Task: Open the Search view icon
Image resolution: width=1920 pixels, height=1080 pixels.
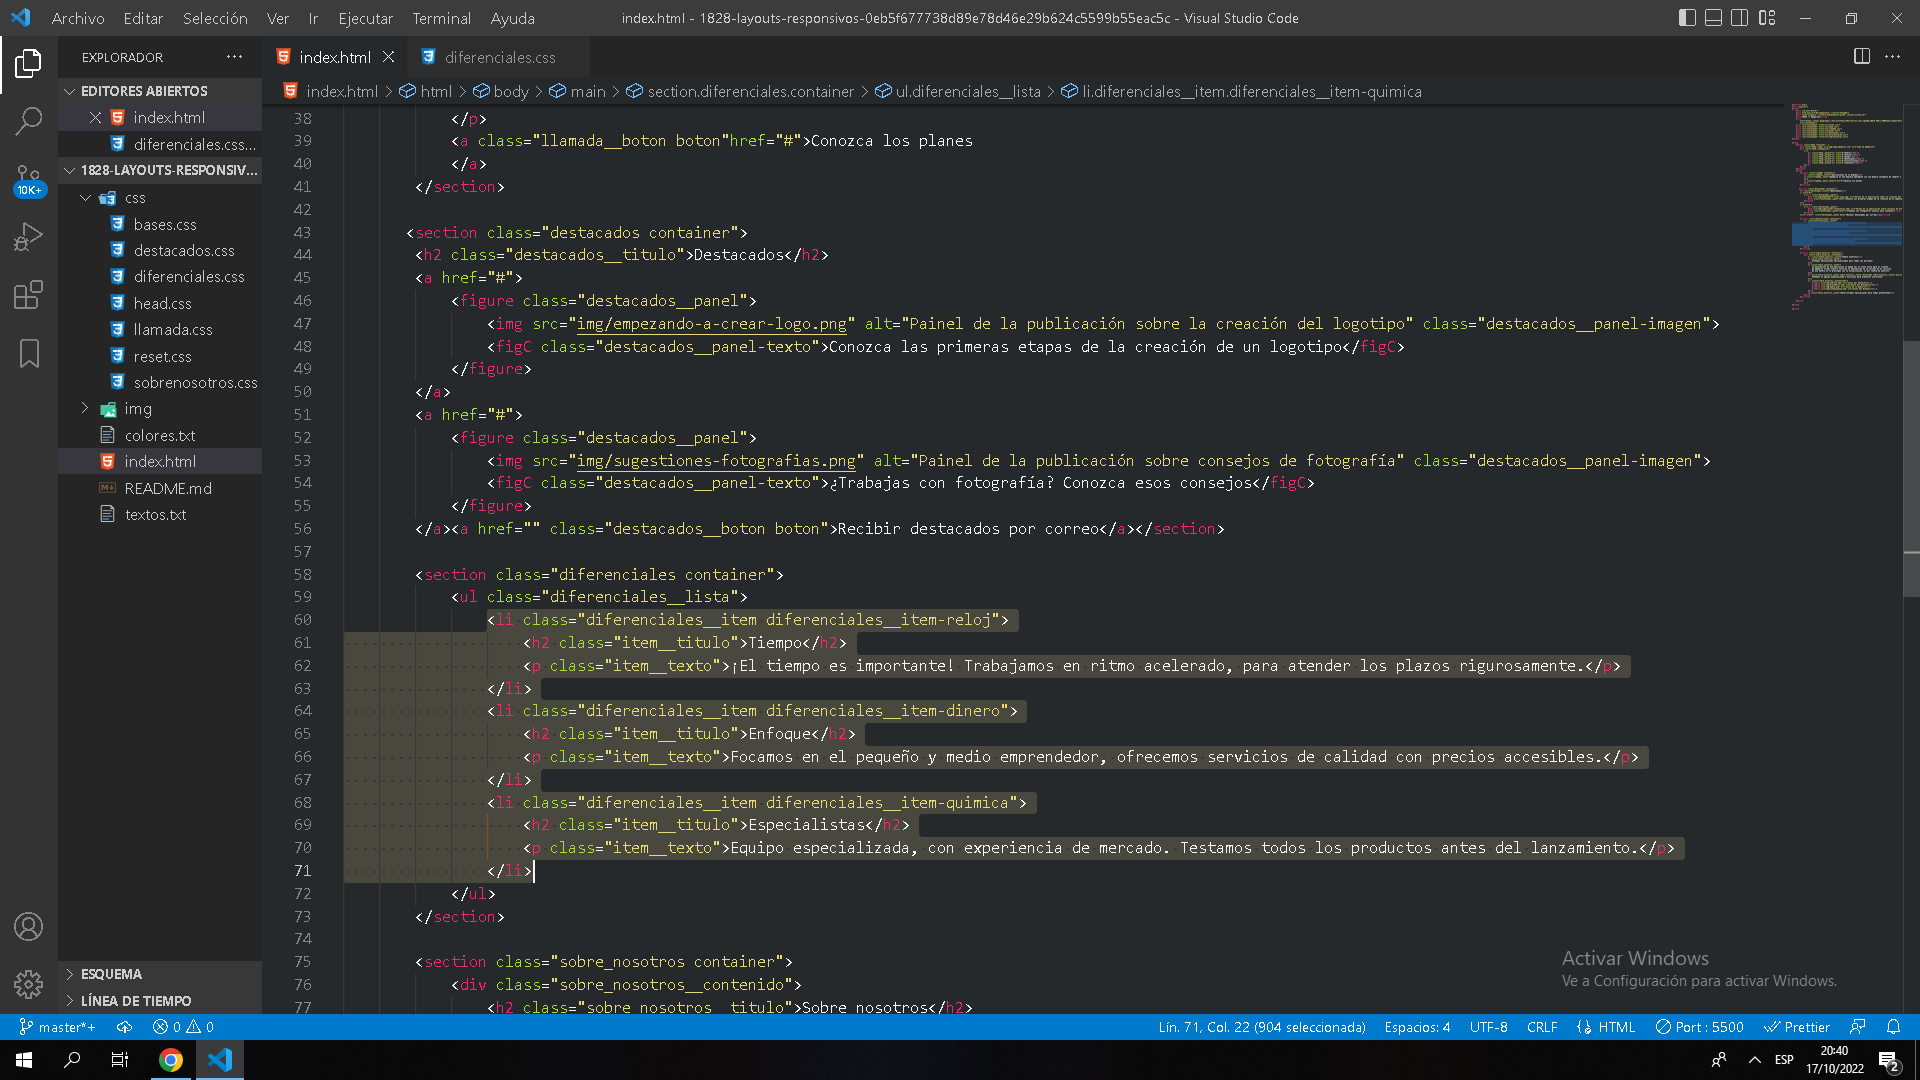Action: pos(28,122)
